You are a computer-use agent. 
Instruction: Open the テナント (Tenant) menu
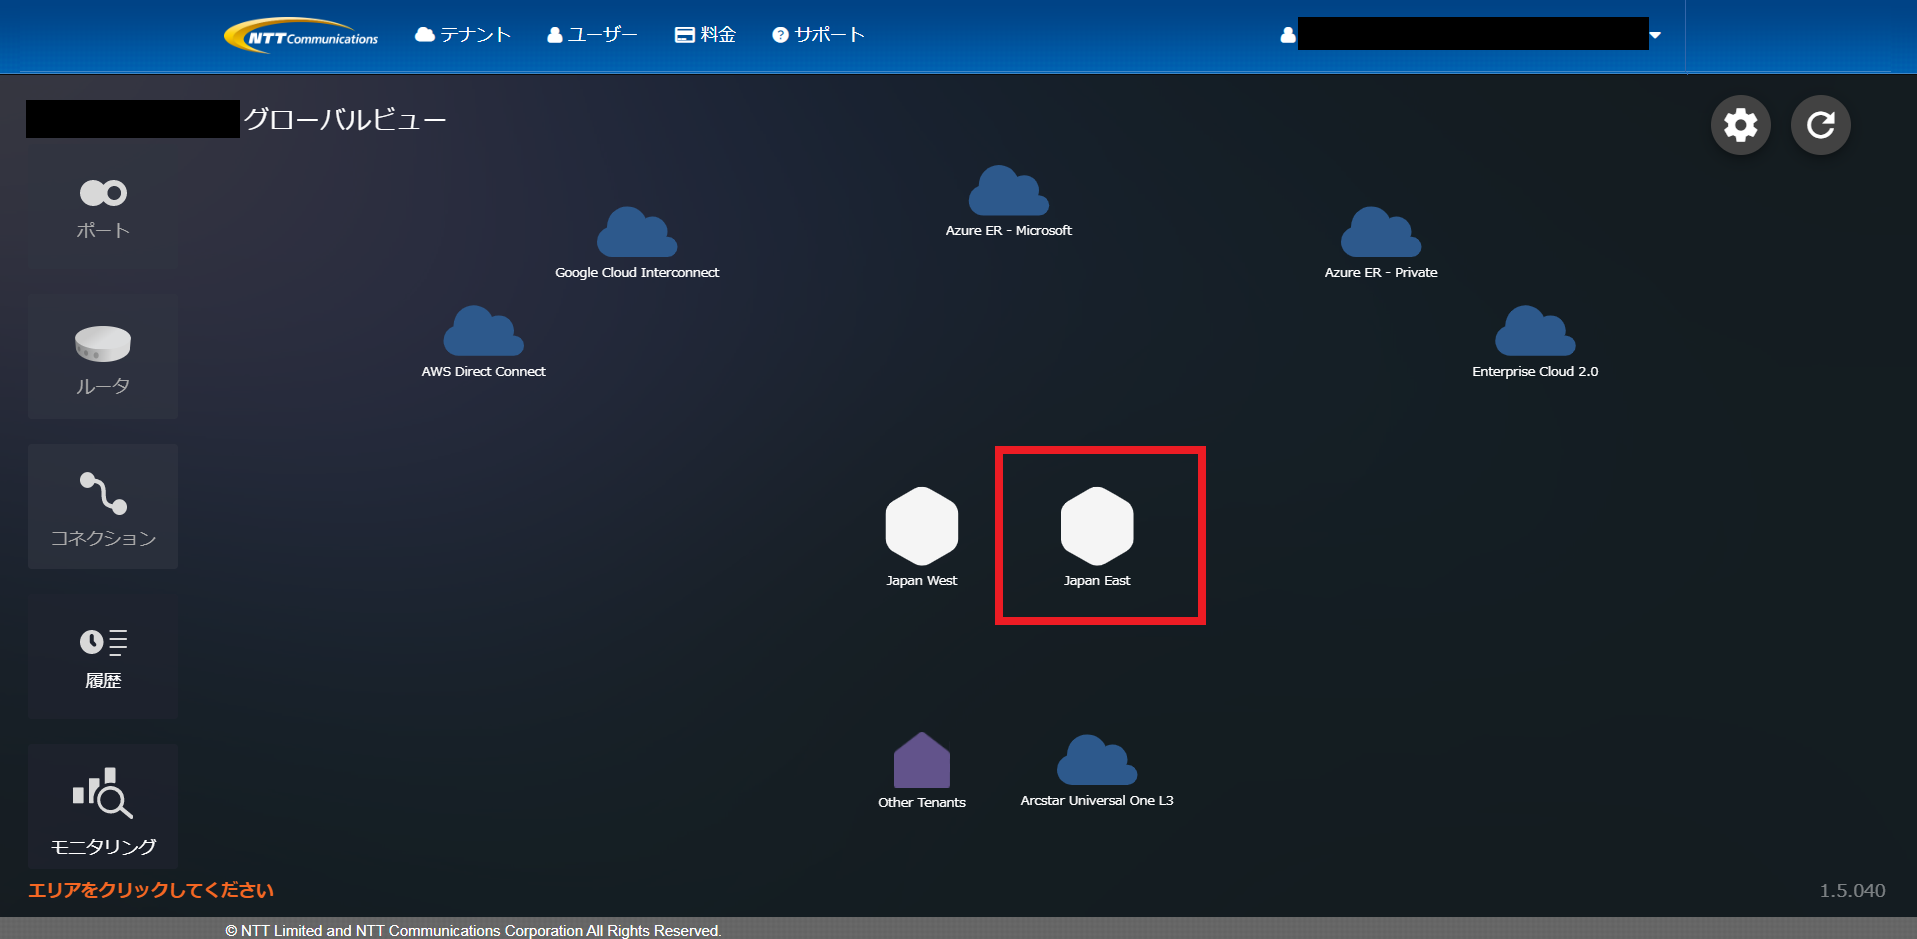click(463, 35)
